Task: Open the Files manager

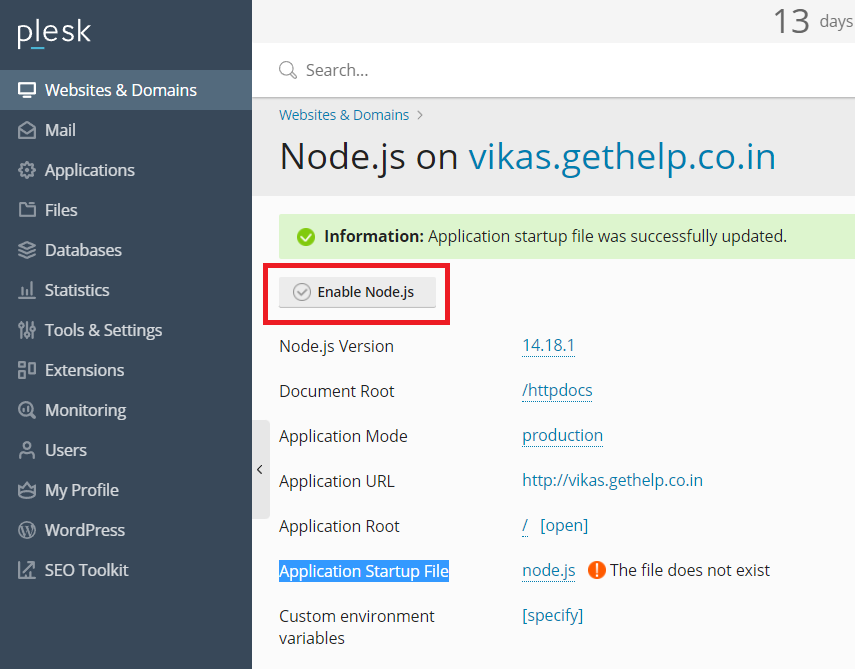Action: [126, 210]
